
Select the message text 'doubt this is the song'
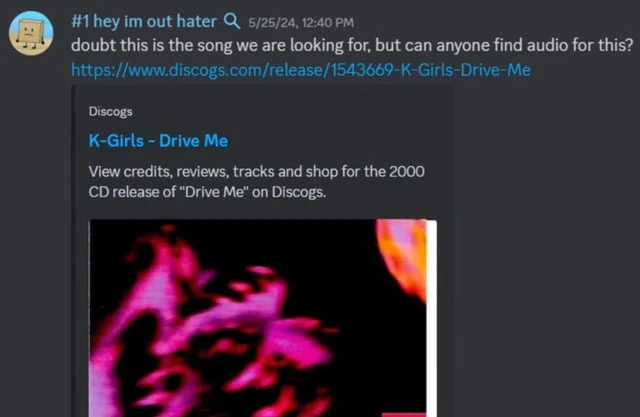coord(152,45)
